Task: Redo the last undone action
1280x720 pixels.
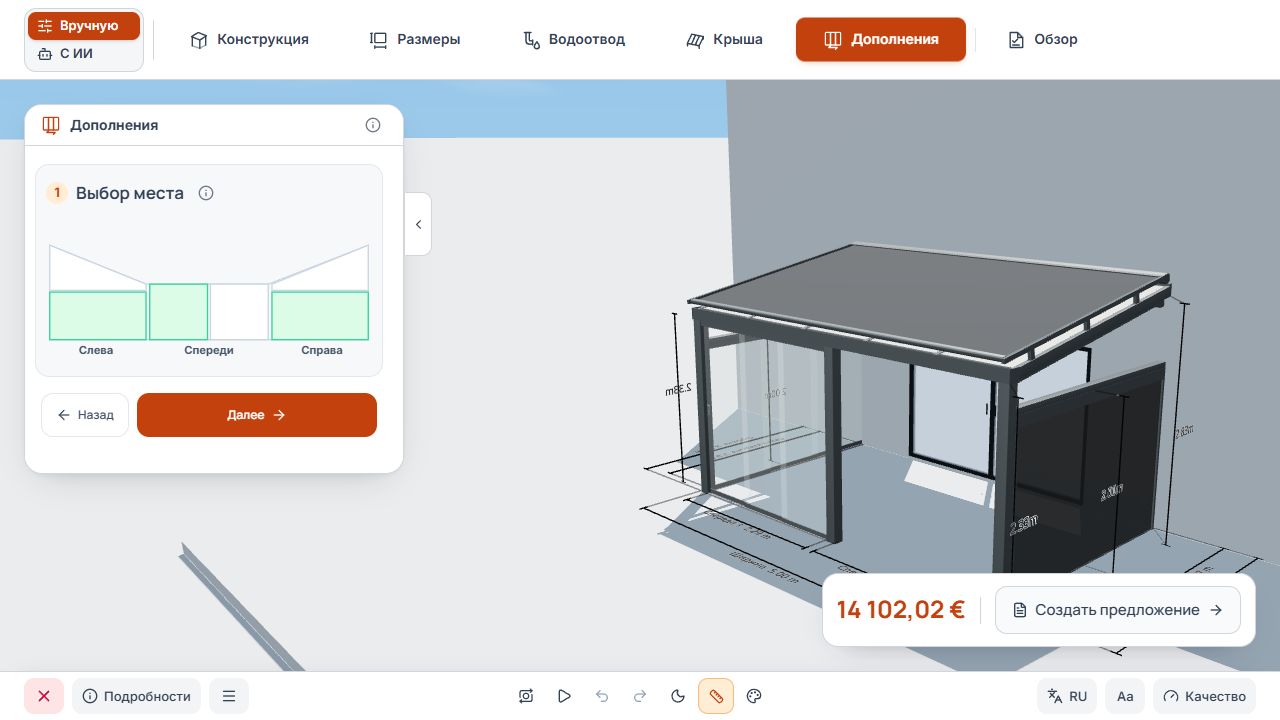Action: point(640,696)
